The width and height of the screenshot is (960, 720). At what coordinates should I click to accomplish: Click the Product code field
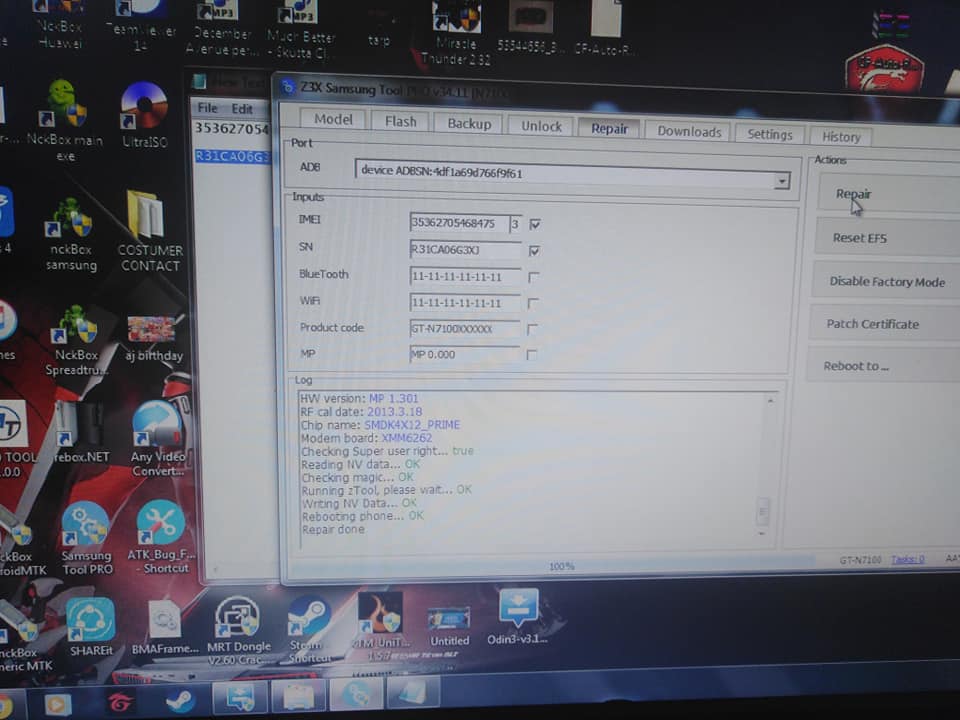[464, 329]
